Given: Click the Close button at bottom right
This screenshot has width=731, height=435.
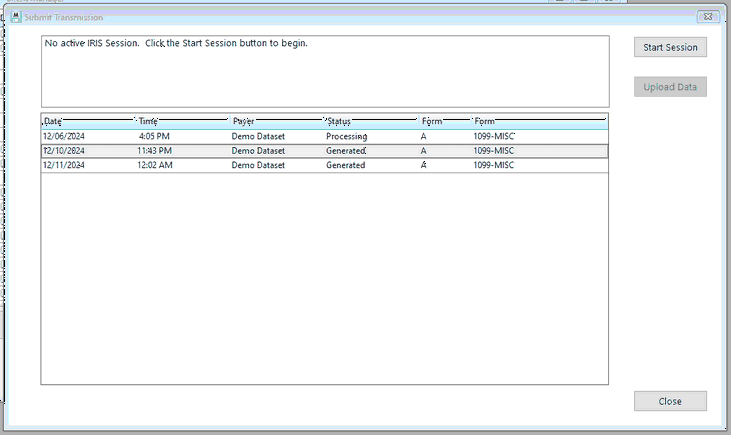Looking at the screenshot, I should tap(670, 401).
